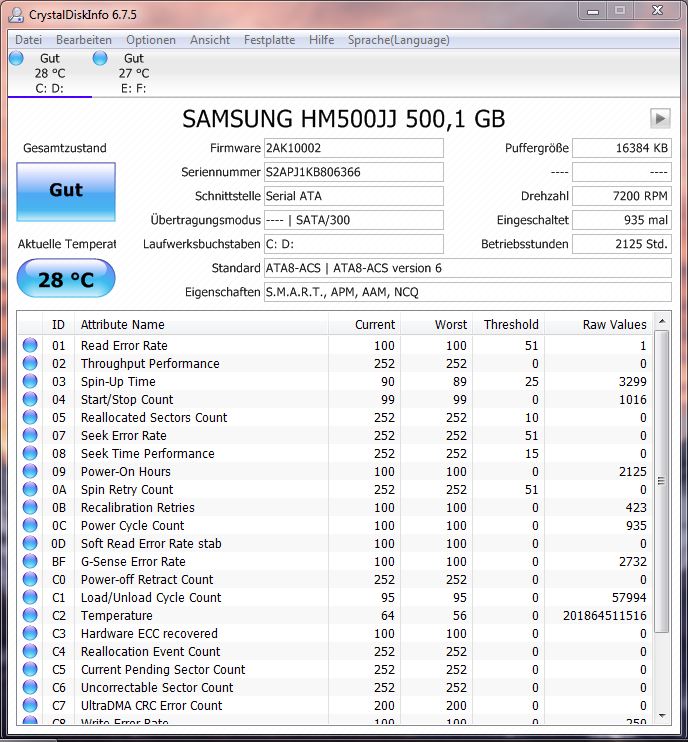Click the status circle for Temperature attribute
Image resolution: width=688 pixels, height=742 pixels.
click(x=30, y=615)
